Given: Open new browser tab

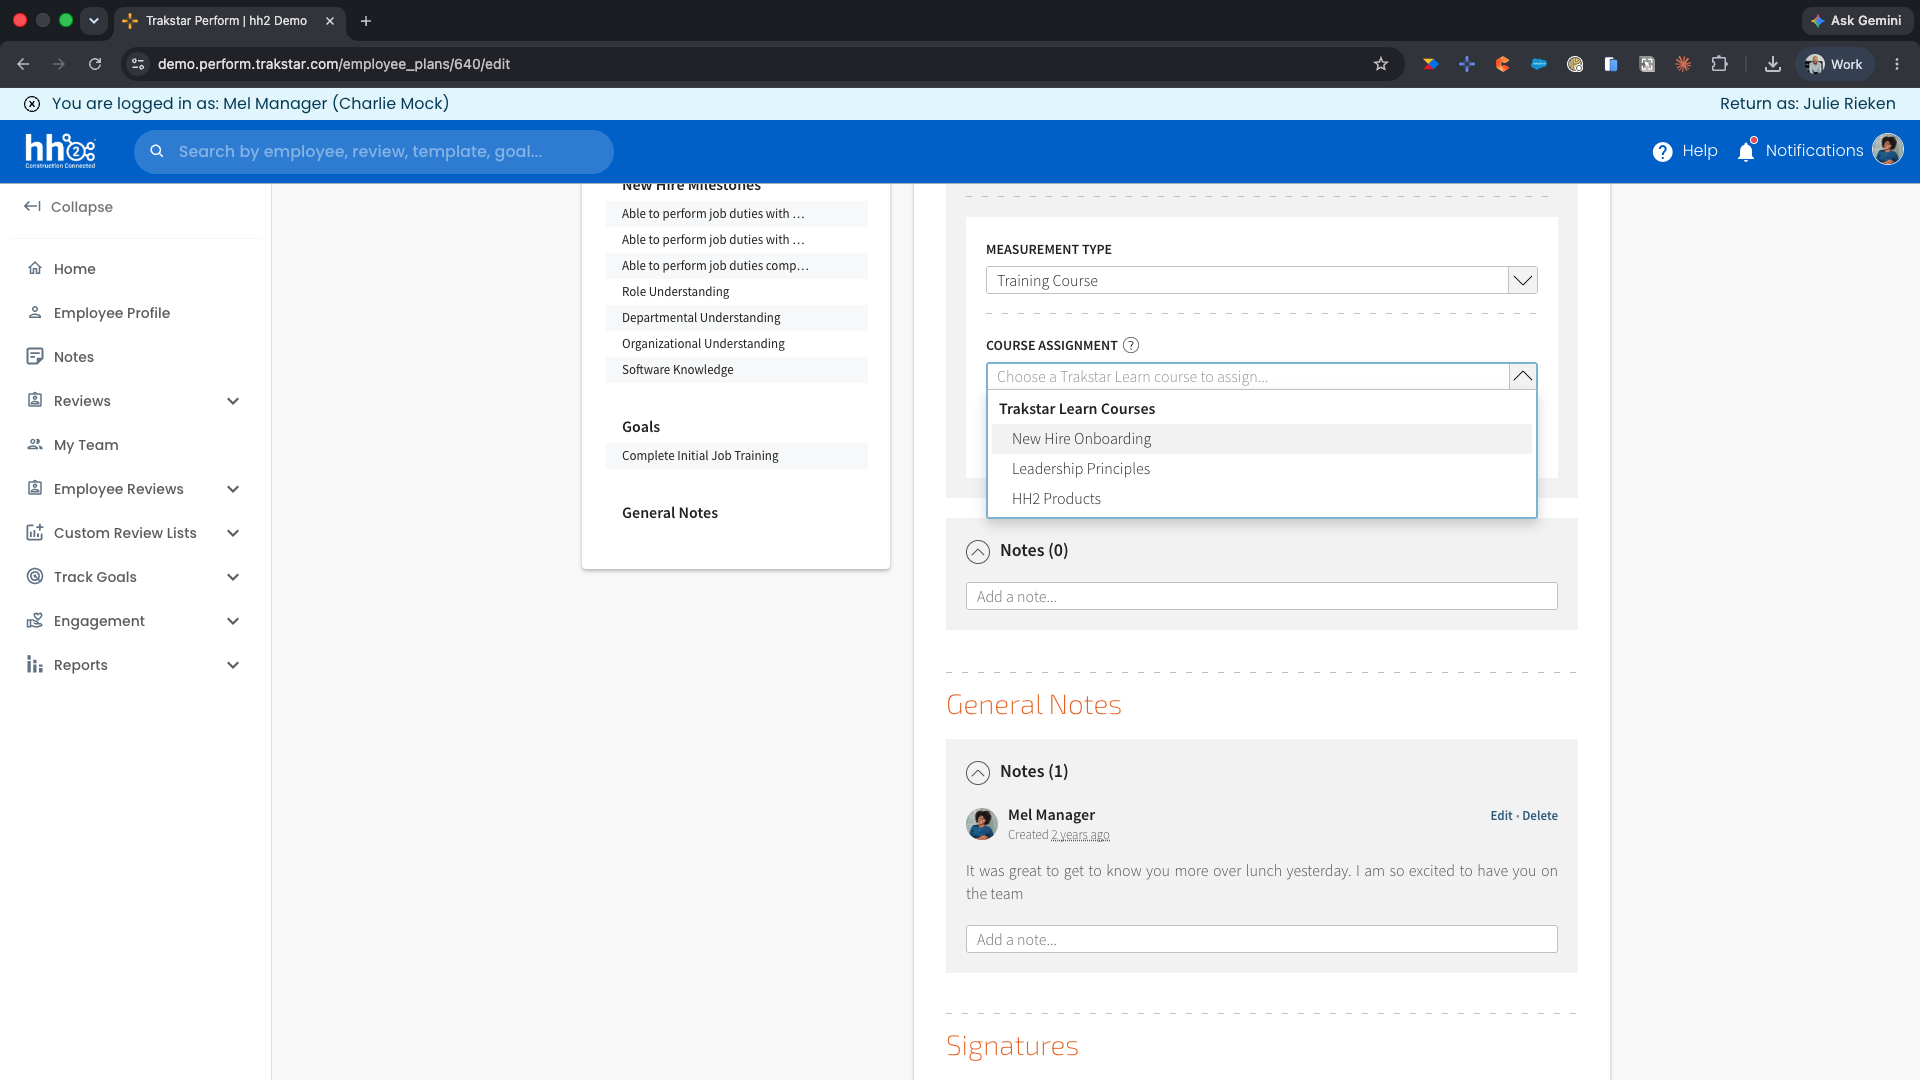Looking at the screenshot, I should (366, 21).
